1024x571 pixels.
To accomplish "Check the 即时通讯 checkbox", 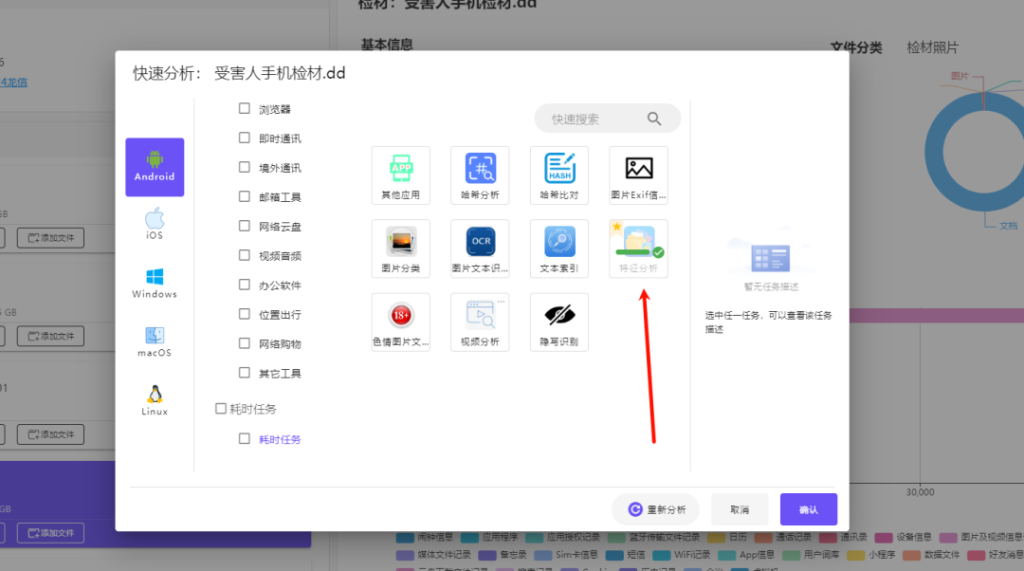I will tap(244, 138).
